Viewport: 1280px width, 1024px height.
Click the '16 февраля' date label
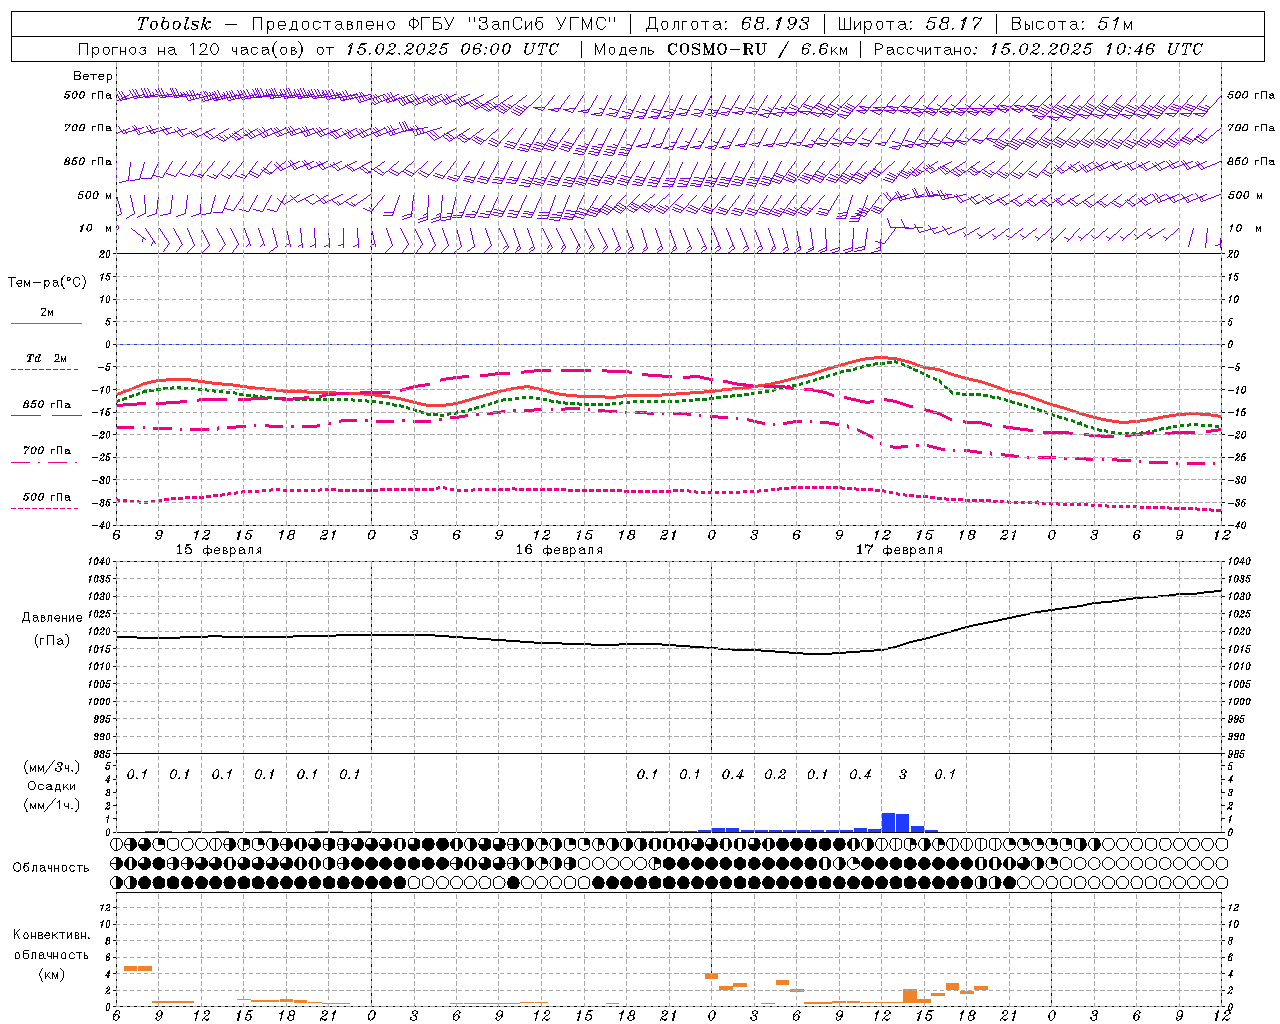point(559,550)
